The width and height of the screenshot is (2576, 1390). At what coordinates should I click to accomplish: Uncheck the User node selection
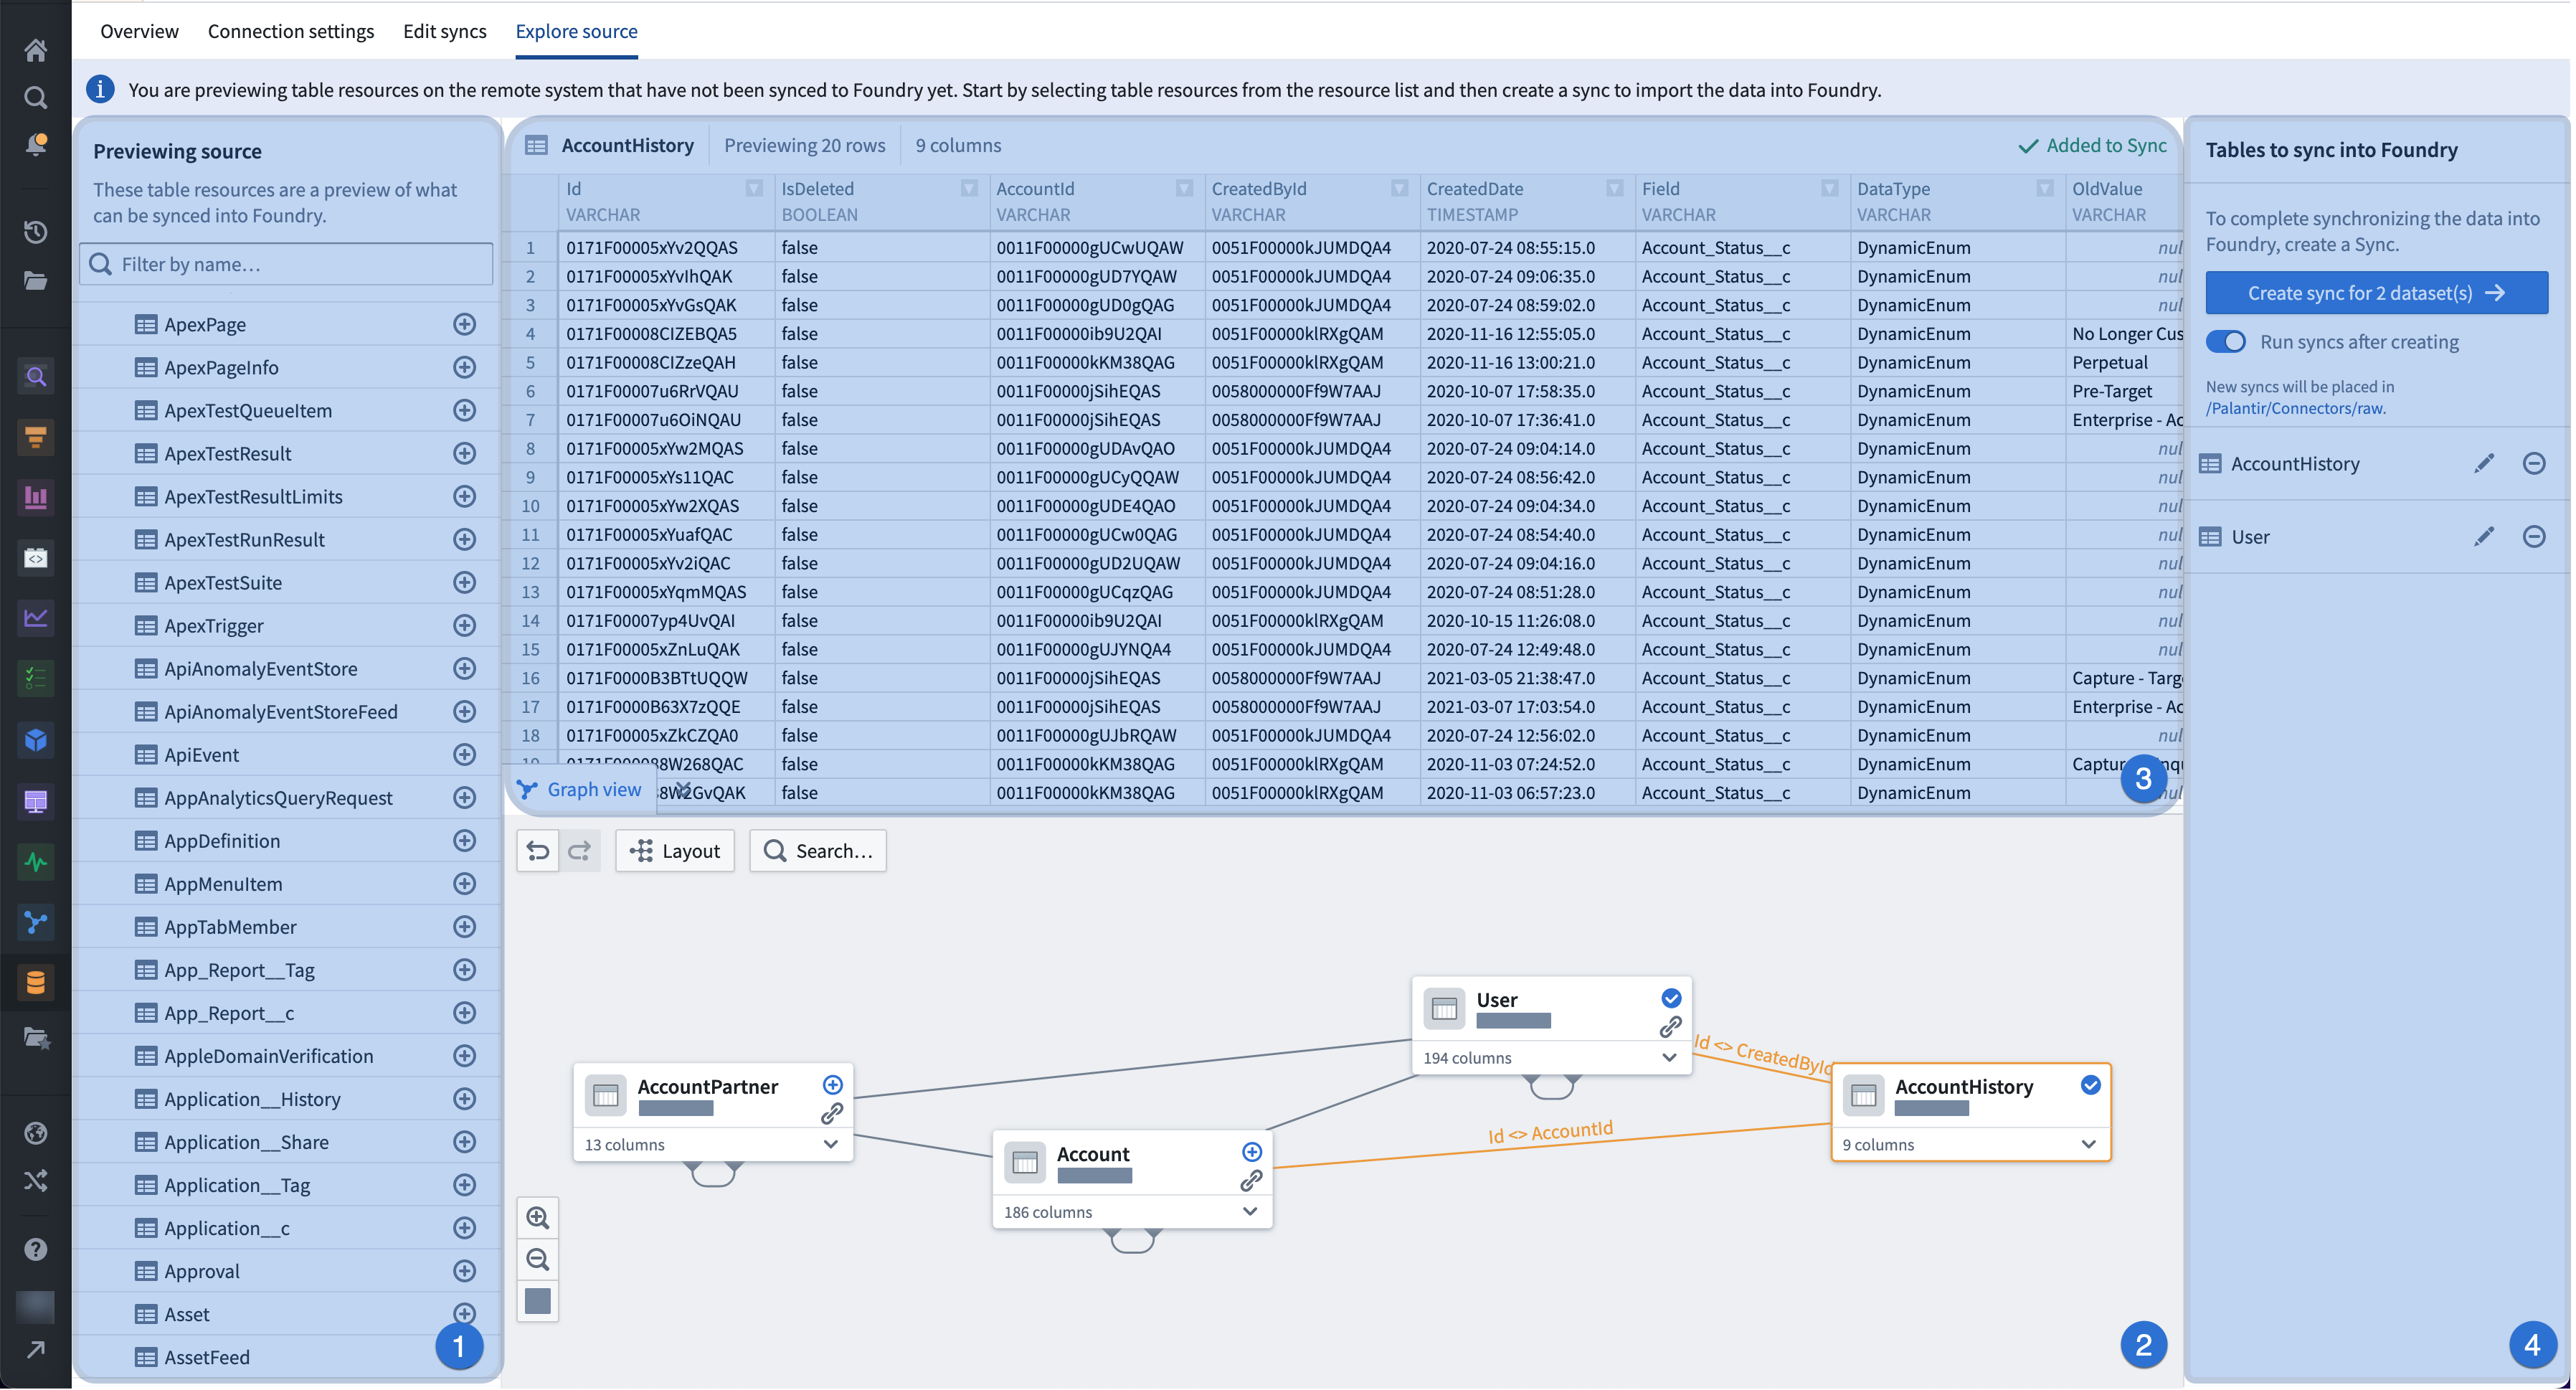[1671, 998]
